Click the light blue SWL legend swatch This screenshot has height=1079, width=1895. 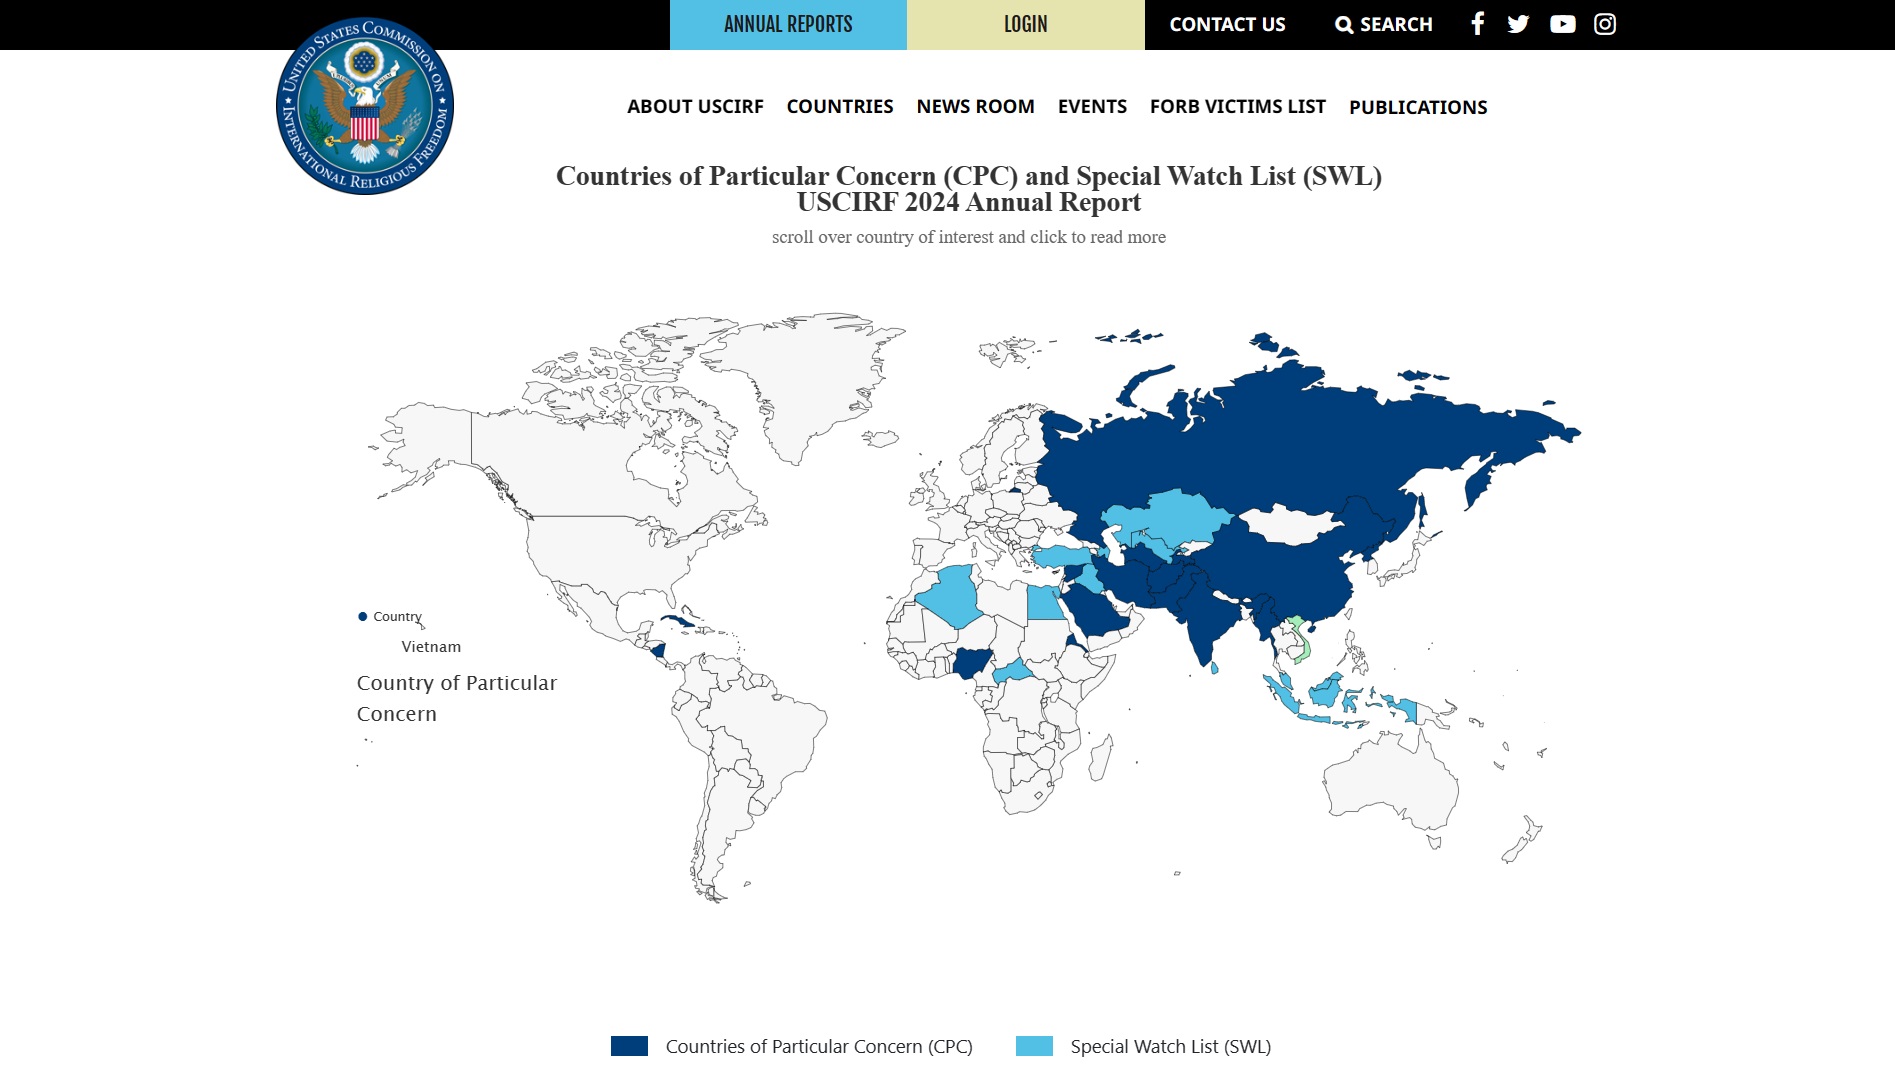click(x=1034, y=1046)
